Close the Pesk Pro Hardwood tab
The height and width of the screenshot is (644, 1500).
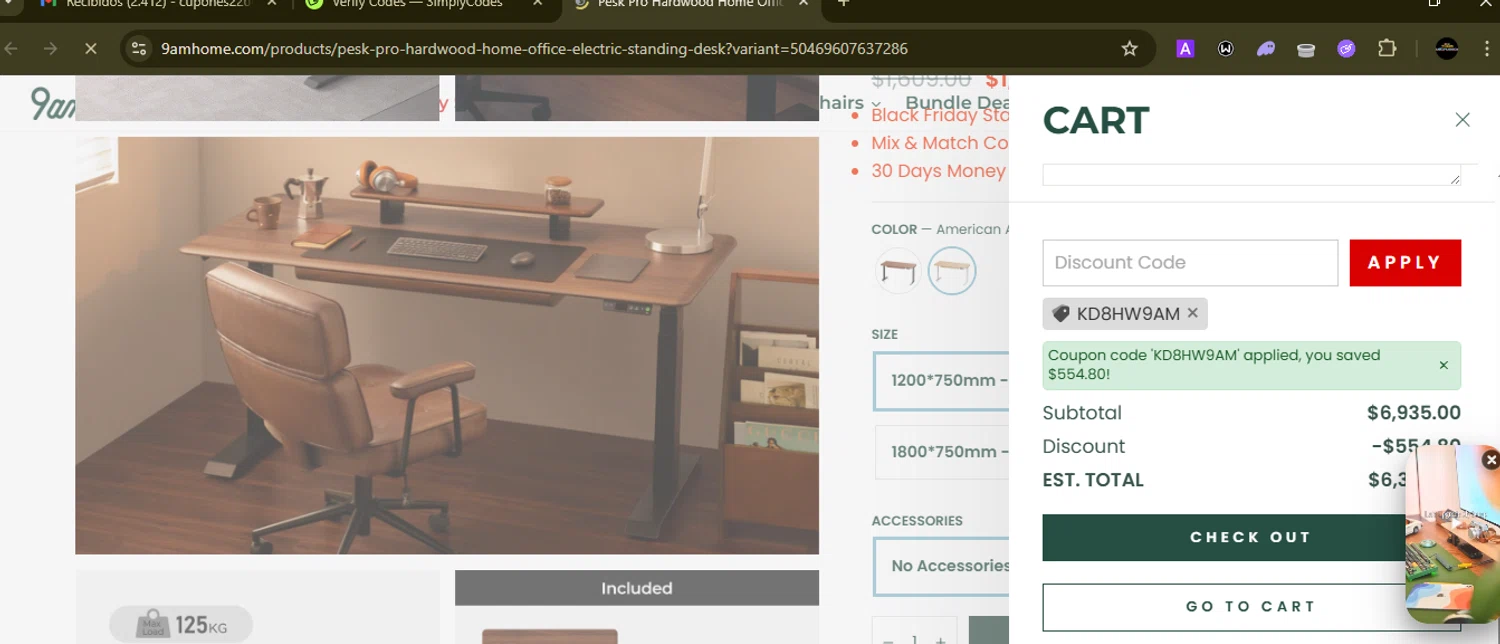coord(803,4)
